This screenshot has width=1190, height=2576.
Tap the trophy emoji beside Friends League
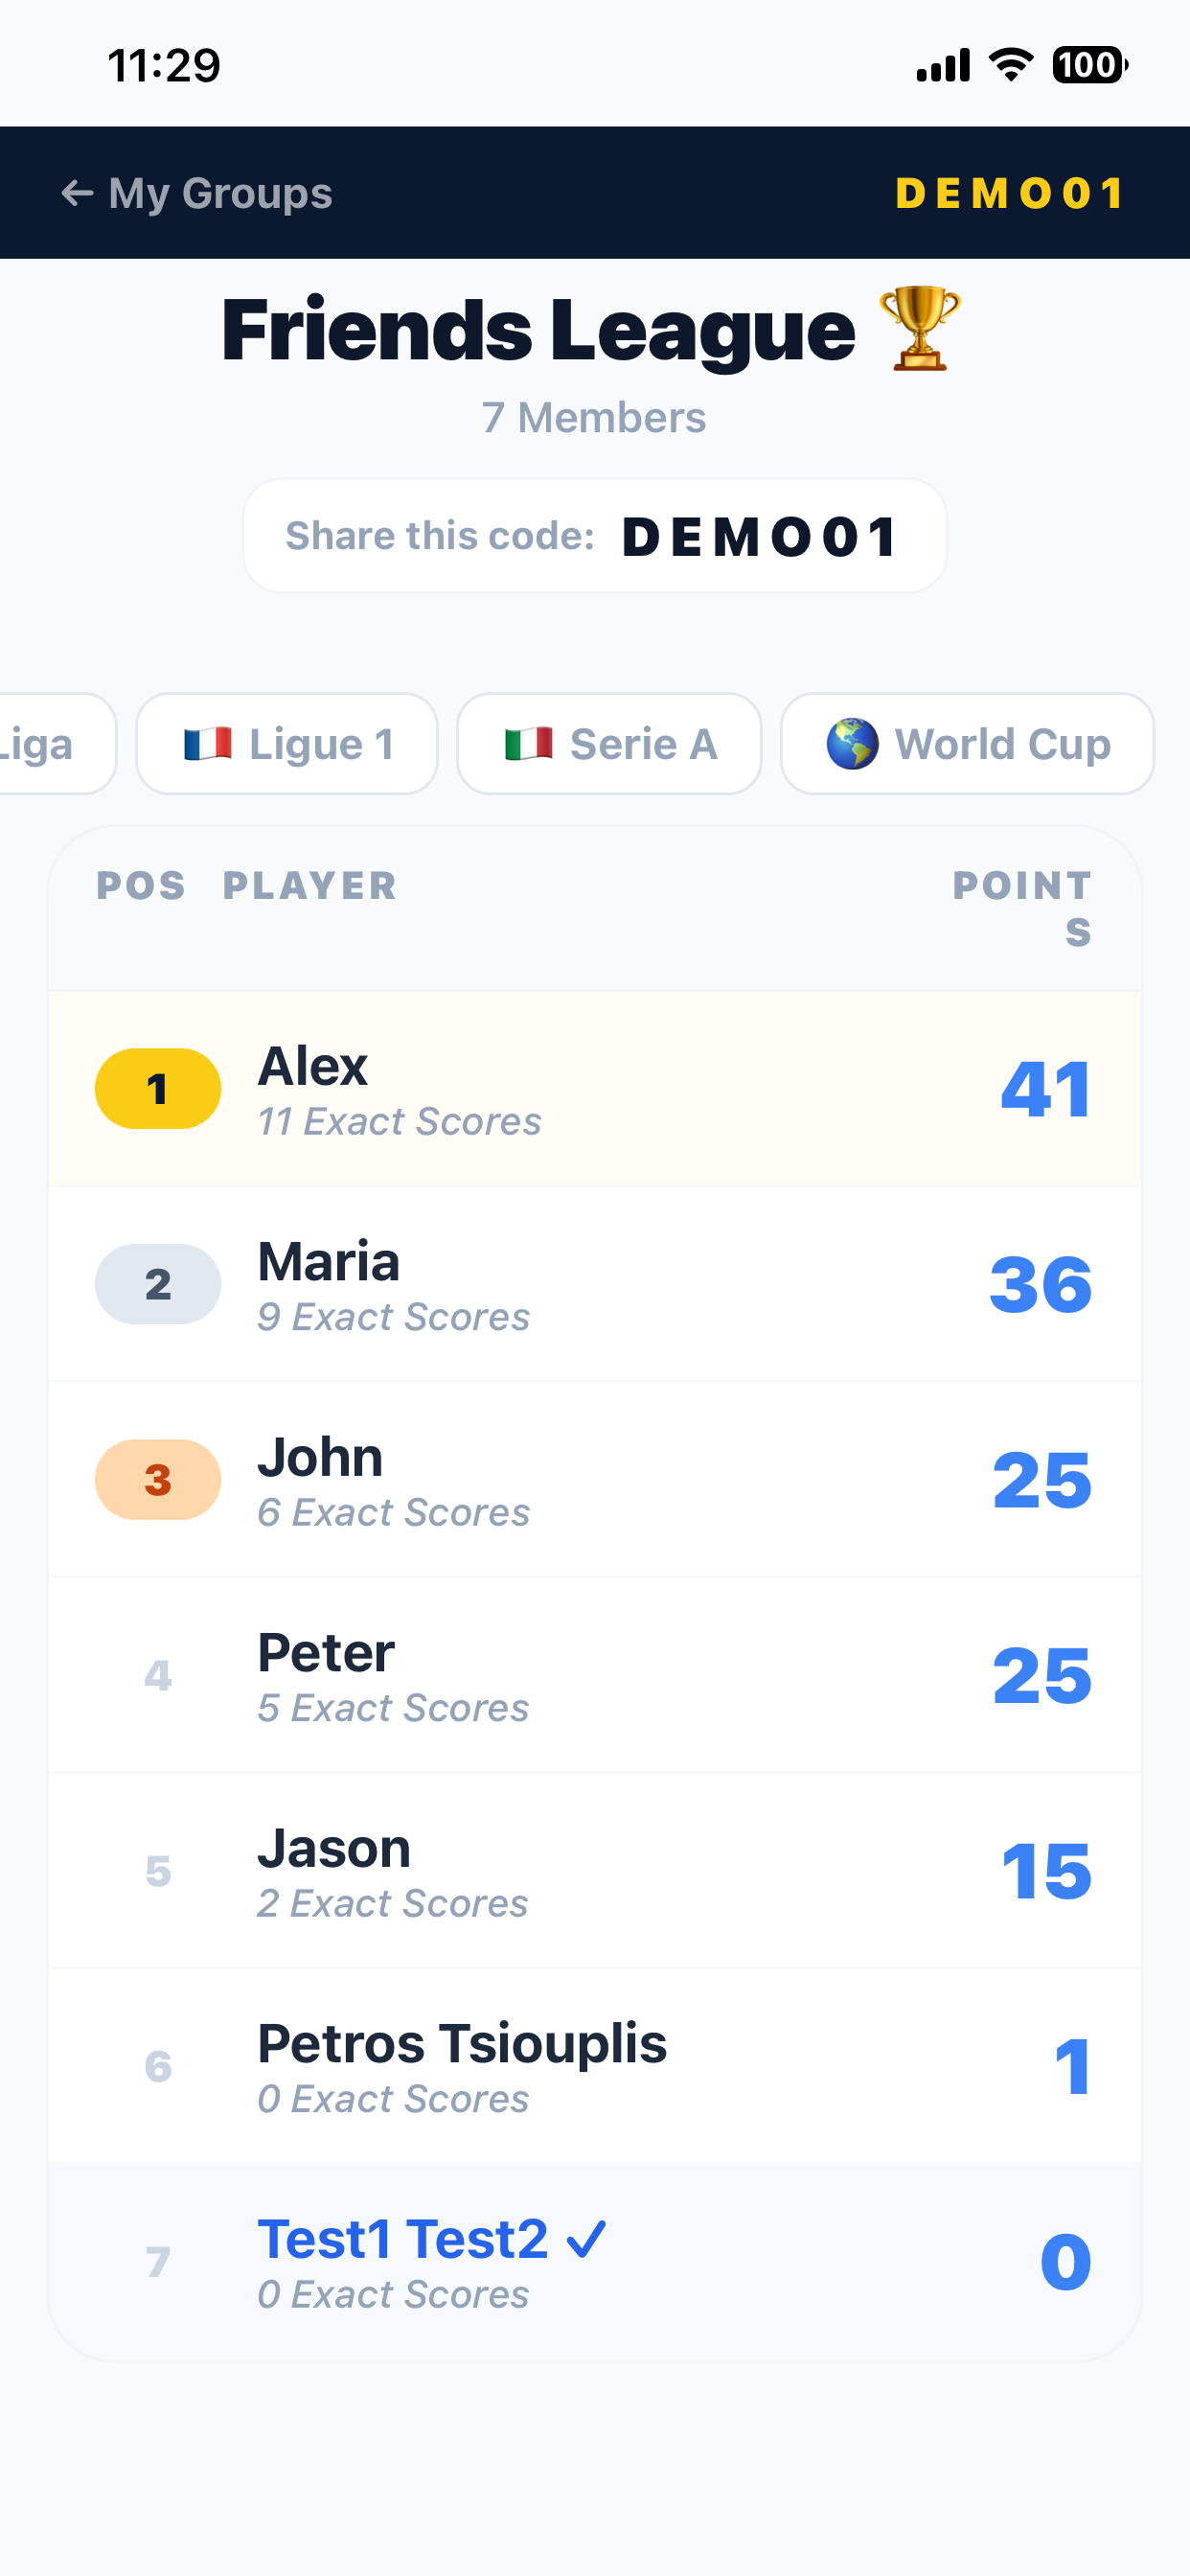(919, 329)
